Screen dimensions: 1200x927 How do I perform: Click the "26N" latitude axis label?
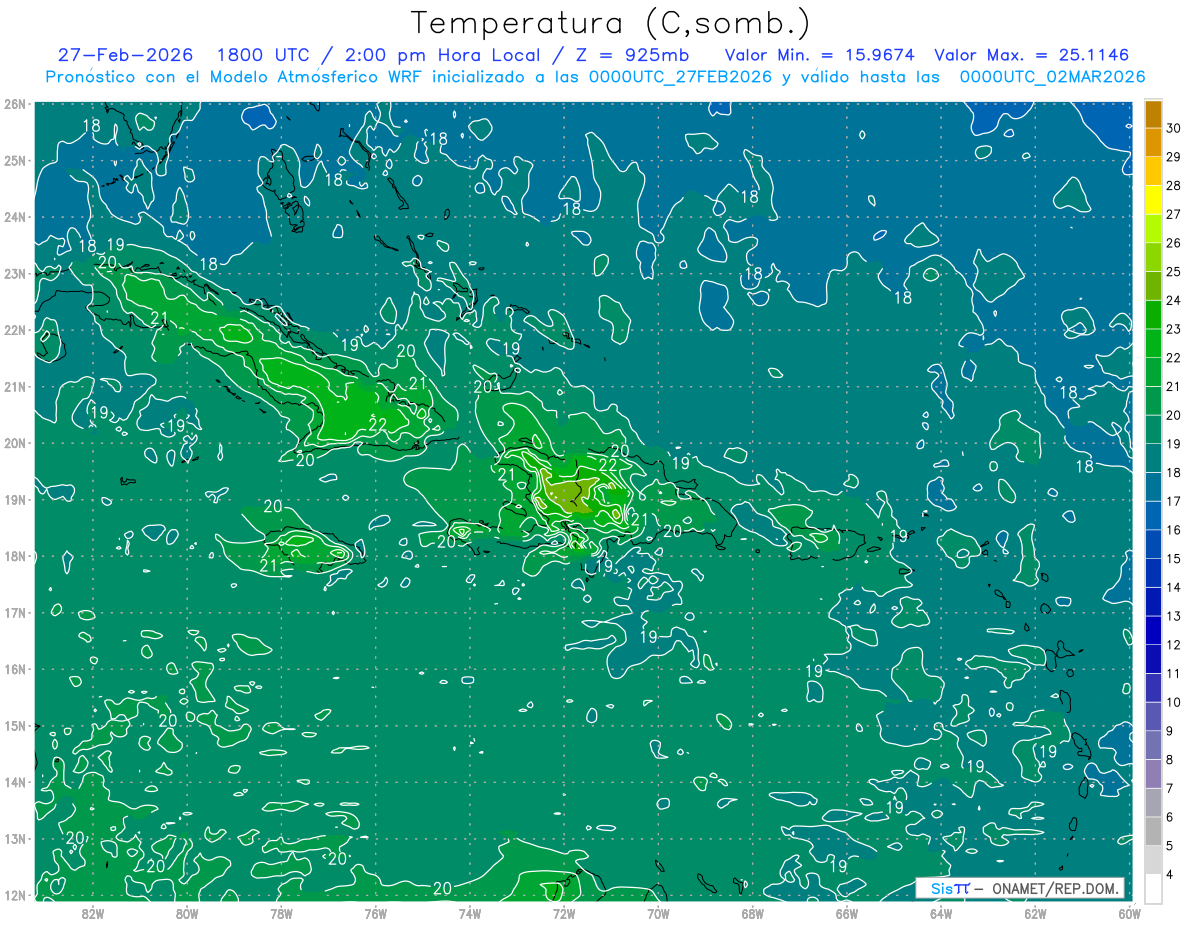click(14, 103)
